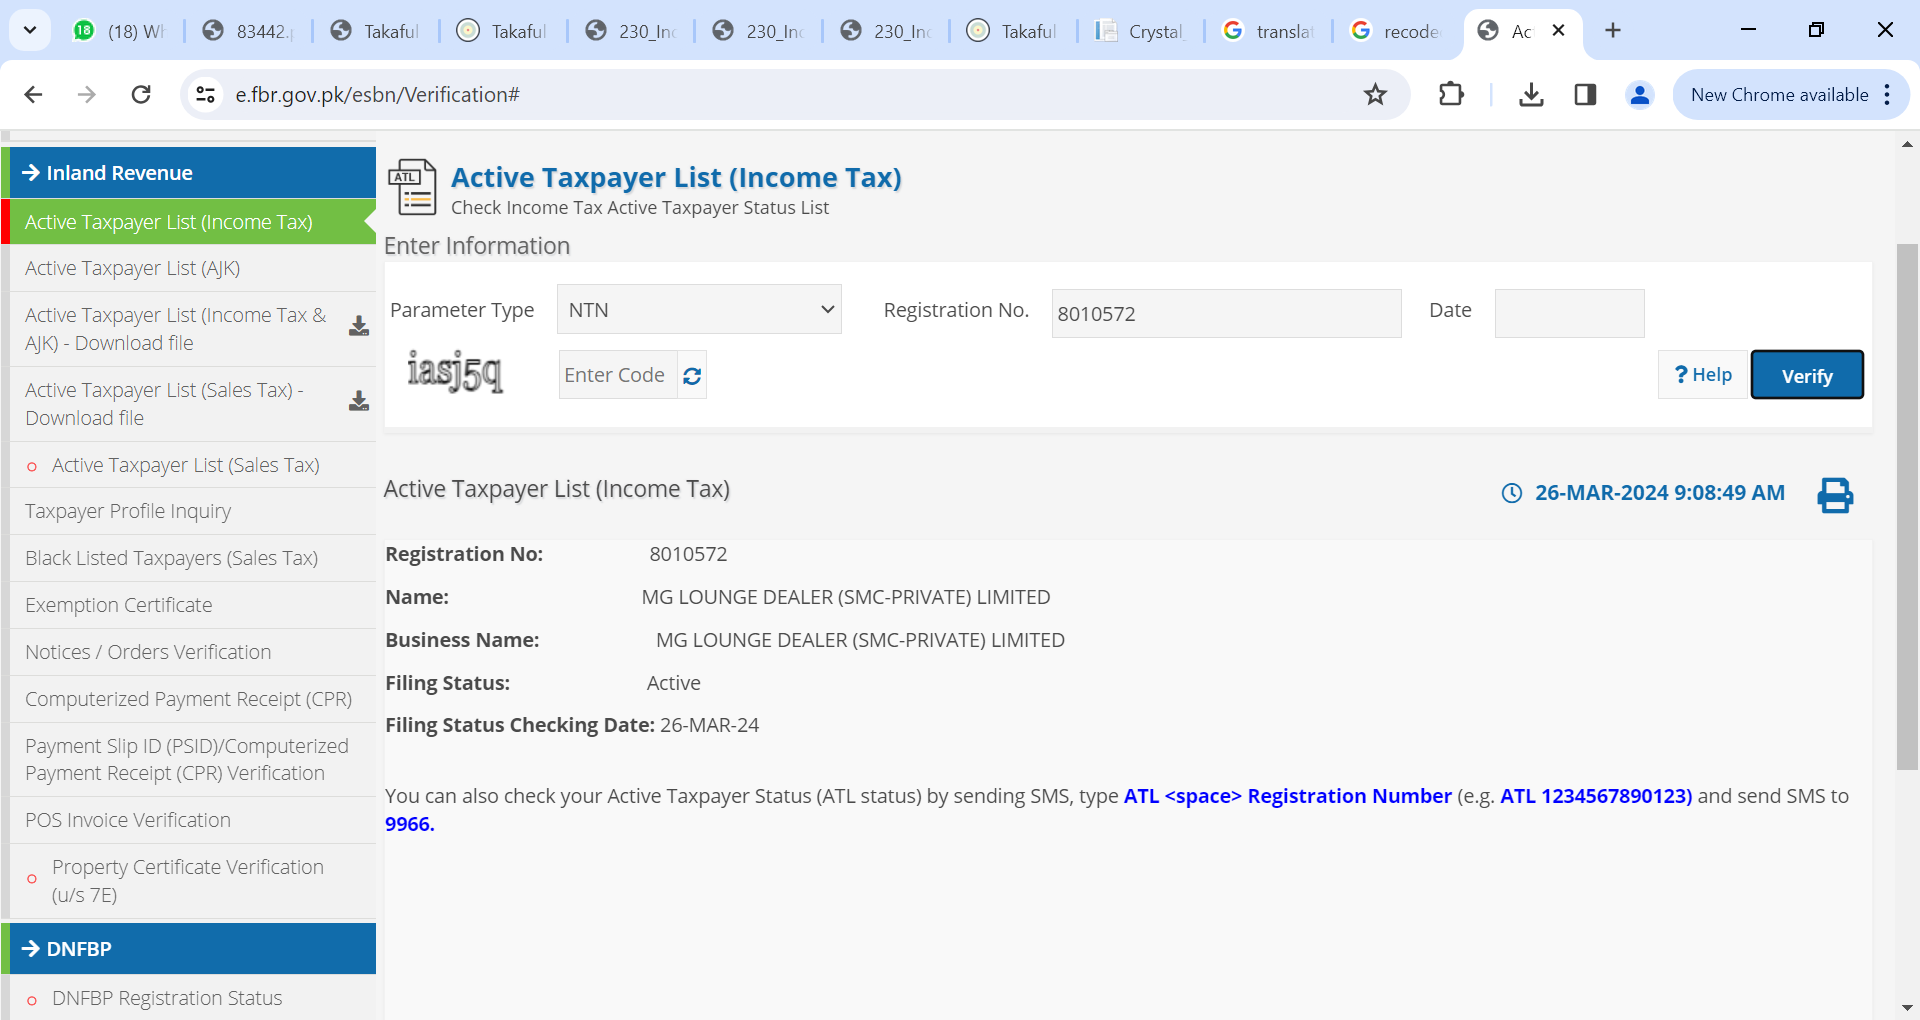Viewport: 1920px width, 1020px height.
Task: Click the Enter Code captcha field
Action: [x=617, y=375]
